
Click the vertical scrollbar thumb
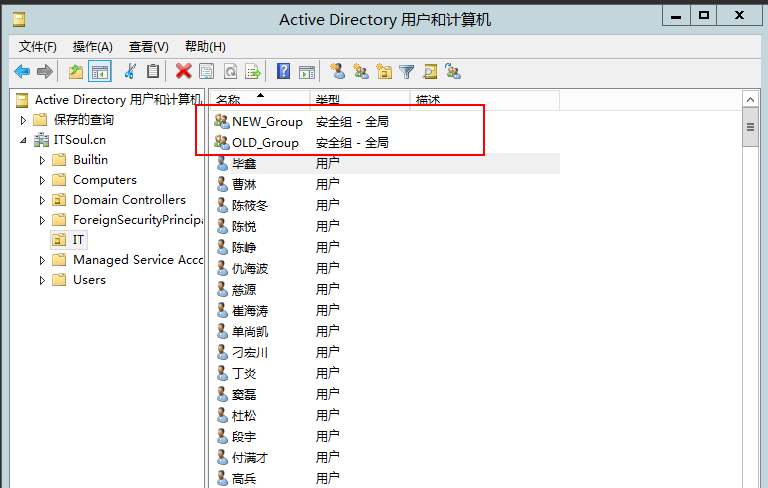click(x=750, y=128)
